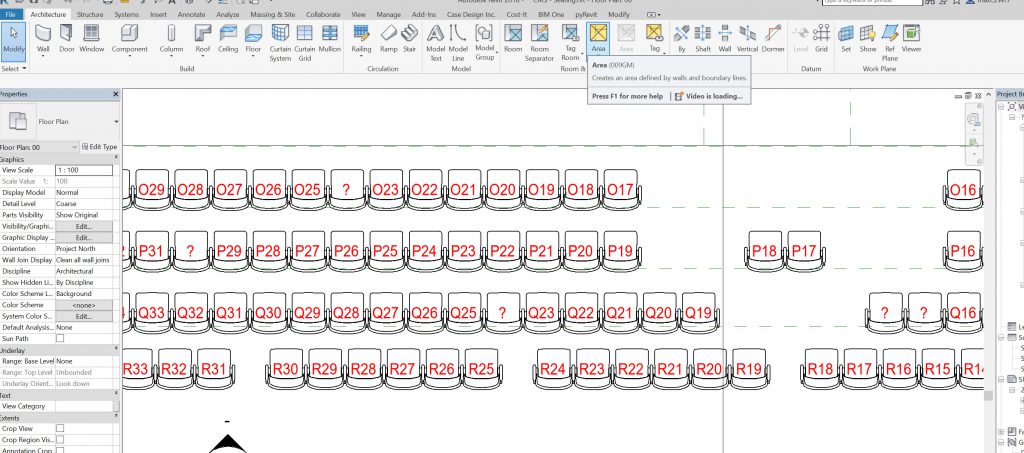Click Edit Type in Properties panel
This screenshot has height=453, width=1024.
[99, 147]
